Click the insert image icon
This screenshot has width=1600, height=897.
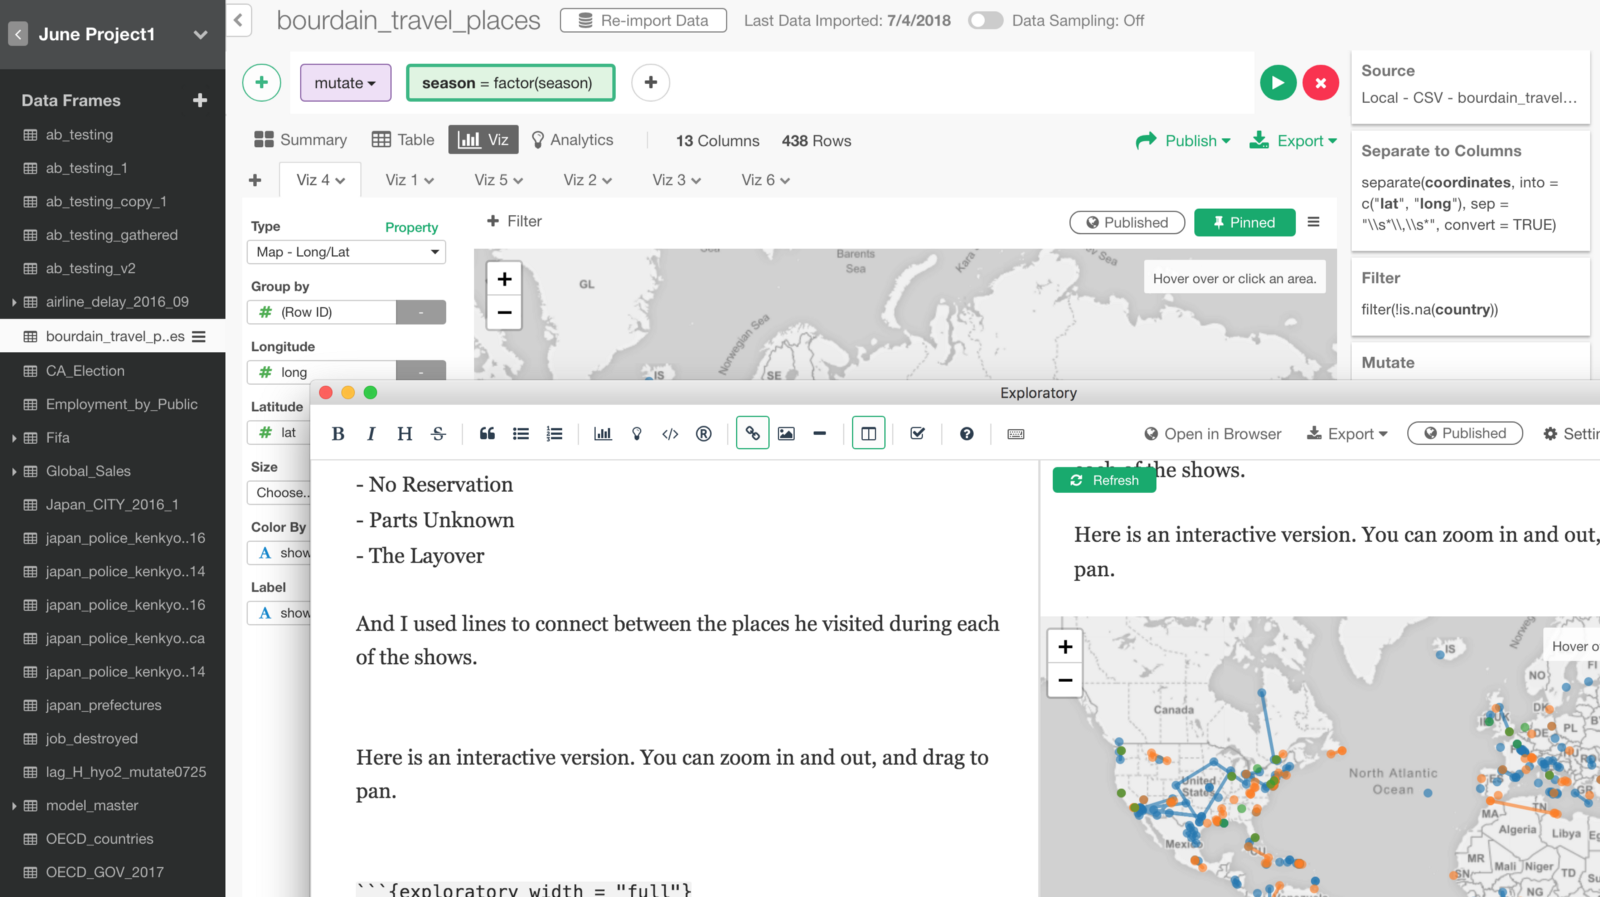coord(786,434)
